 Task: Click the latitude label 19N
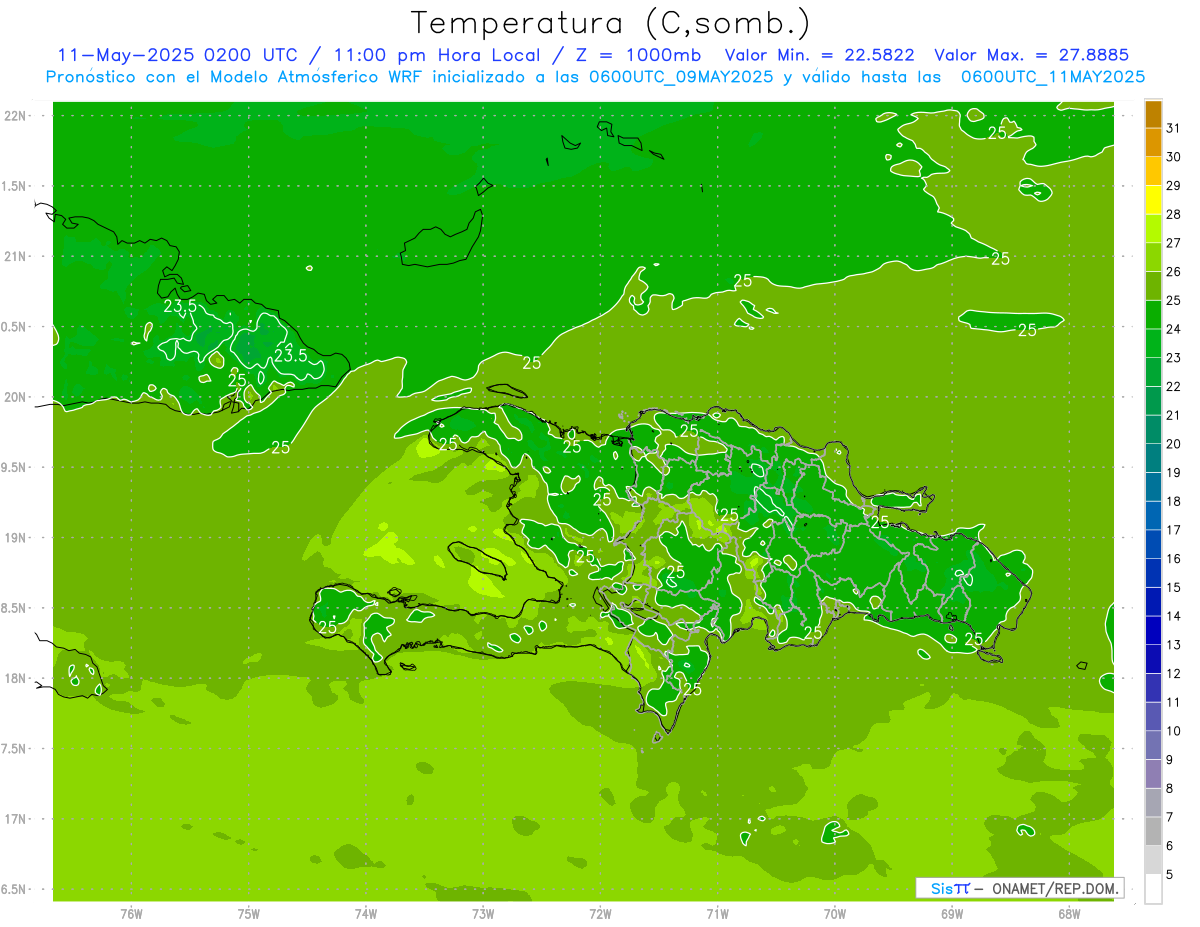15,537
